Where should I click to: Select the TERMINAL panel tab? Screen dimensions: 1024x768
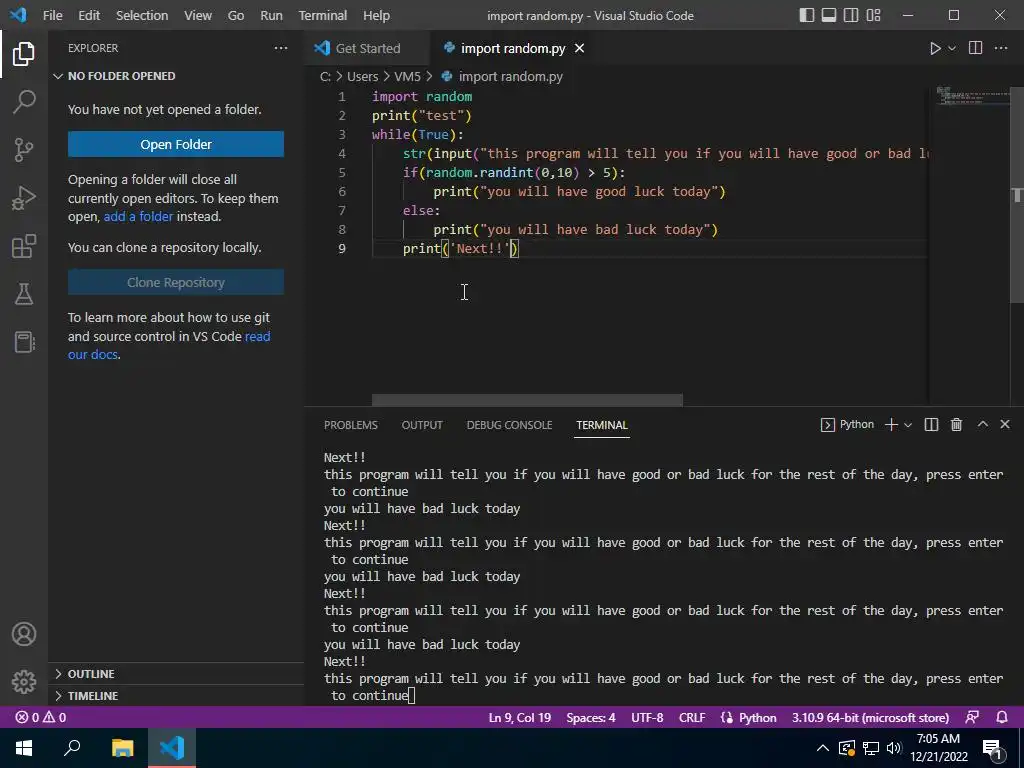(601, 425)
